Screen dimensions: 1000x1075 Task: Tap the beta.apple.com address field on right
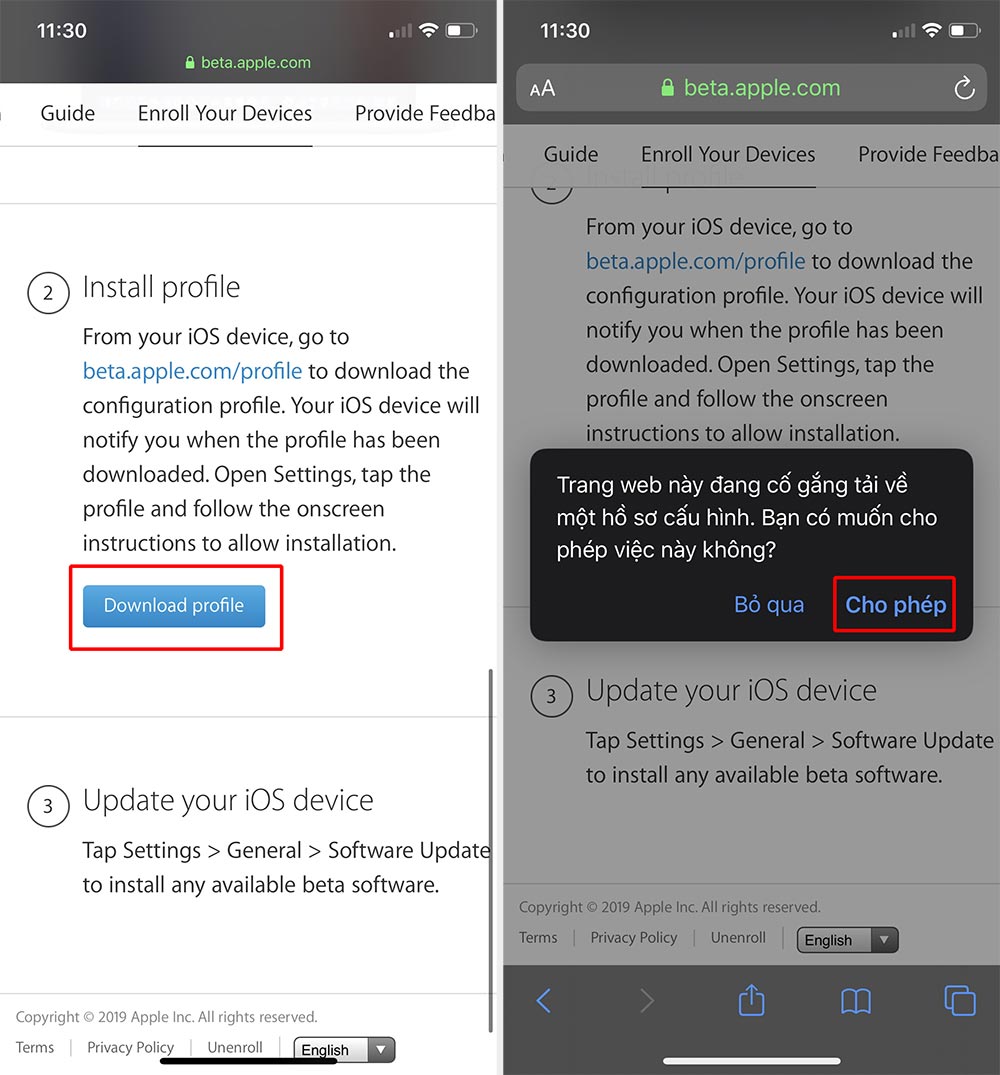(751, 88)
